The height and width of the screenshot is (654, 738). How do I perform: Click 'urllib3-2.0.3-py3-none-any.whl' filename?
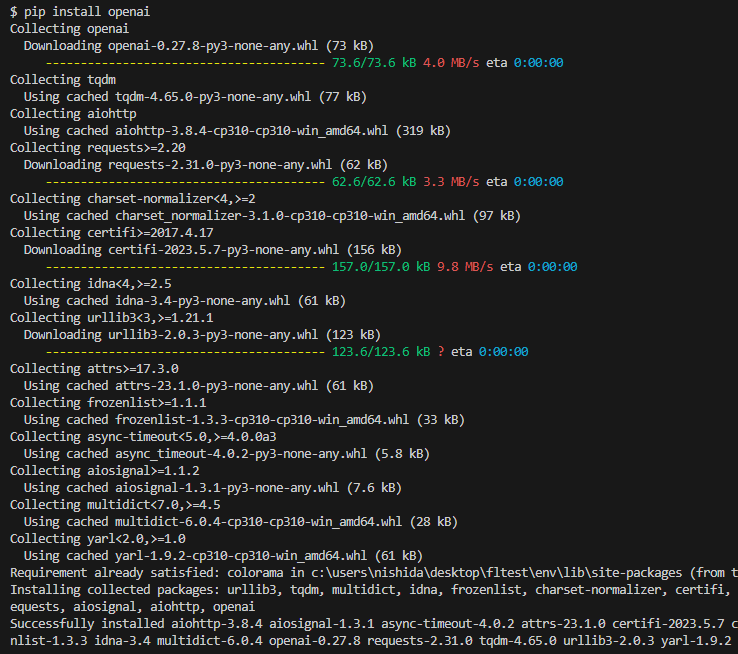point(213,335)
